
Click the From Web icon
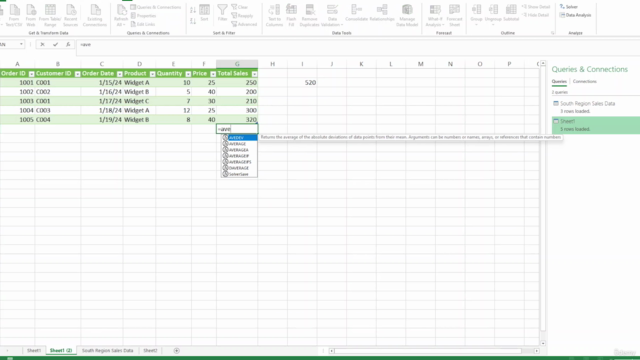pyautogui.click(x=31, y=15)
